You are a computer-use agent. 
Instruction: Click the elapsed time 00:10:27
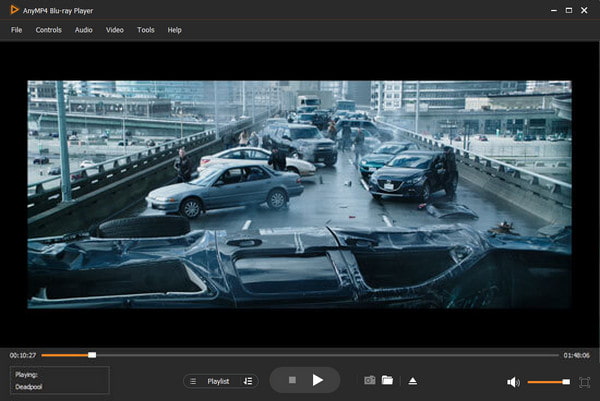[23, 355]
